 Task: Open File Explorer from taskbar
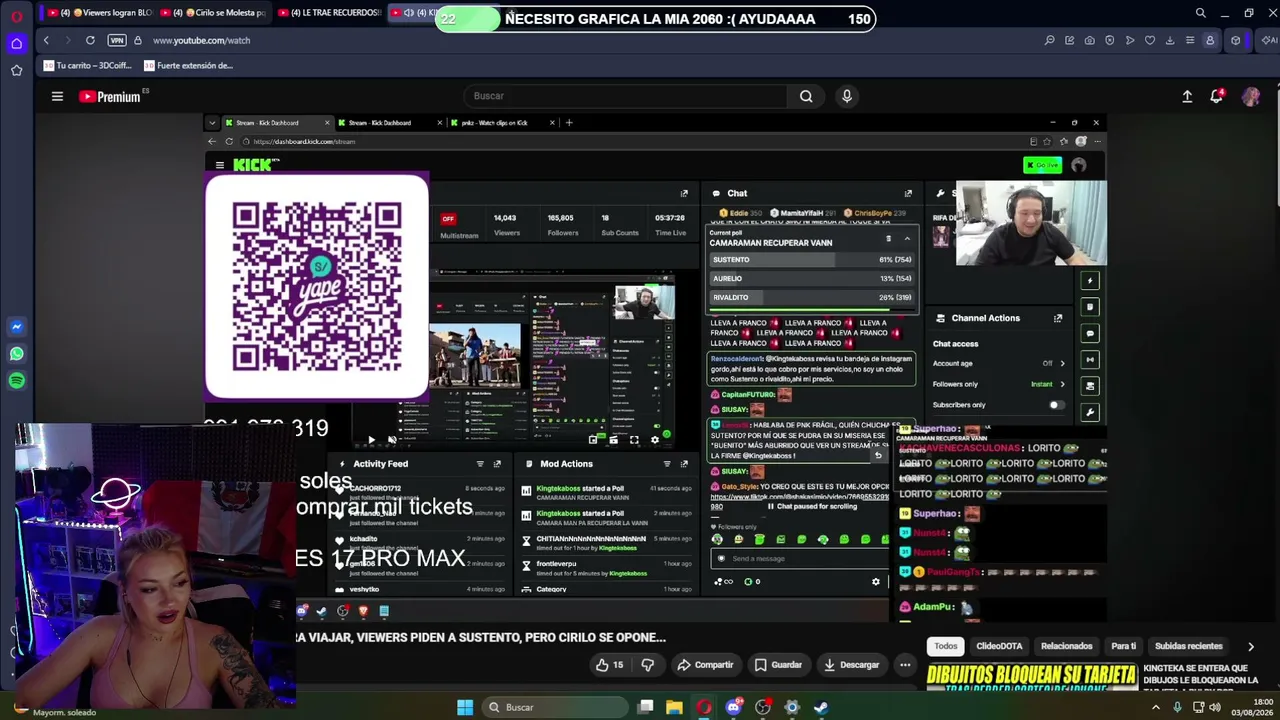pyautogui.click(x=675, y=707)
